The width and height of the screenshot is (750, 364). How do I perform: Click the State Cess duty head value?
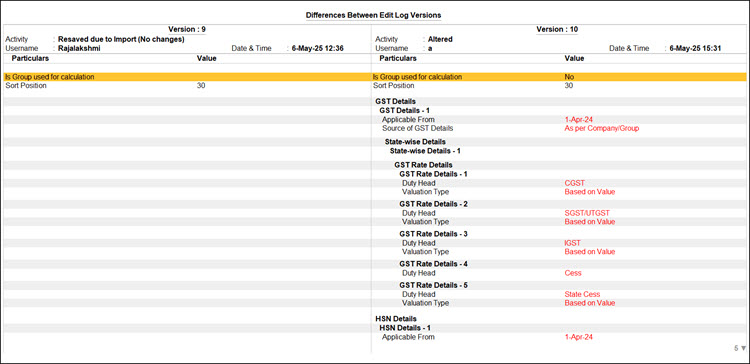point(582,294)
